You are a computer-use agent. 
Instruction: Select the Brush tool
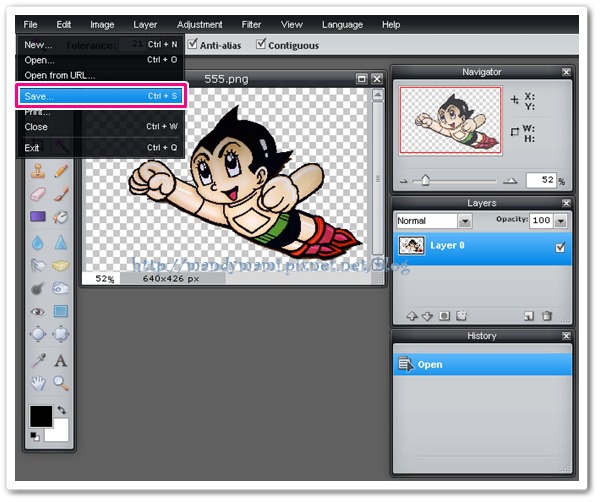point(61,194)
